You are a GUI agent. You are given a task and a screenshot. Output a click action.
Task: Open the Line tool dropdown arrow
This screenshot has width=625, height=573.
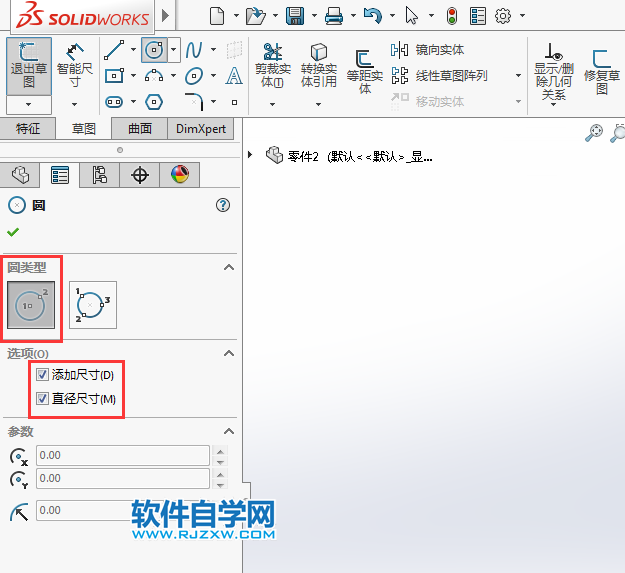(x=134, y=50)
